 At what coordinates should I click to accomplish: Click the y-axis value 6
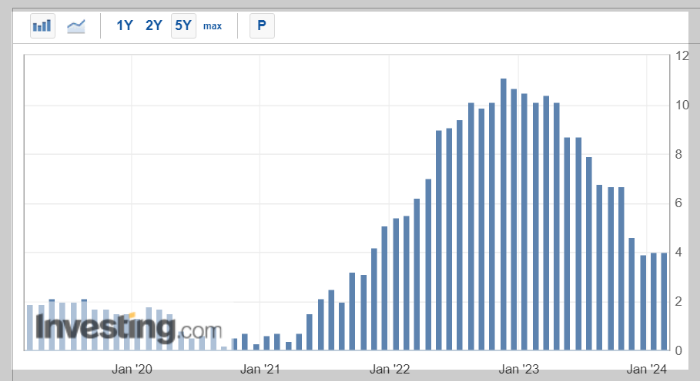click(x=679, y=203)
